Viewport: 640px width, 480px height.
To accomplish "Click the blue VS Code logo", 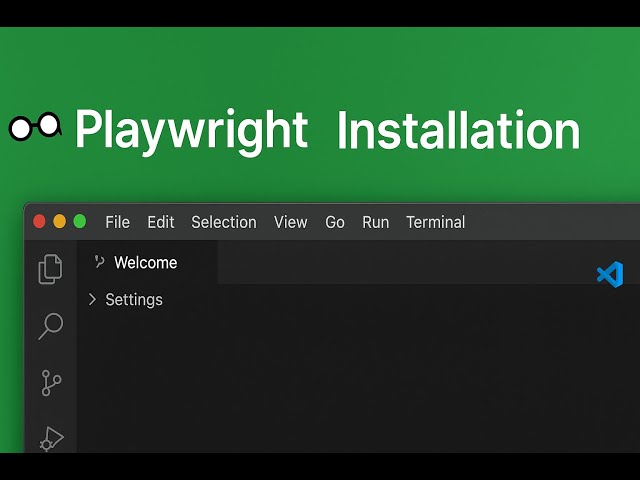I will point(609,274).
